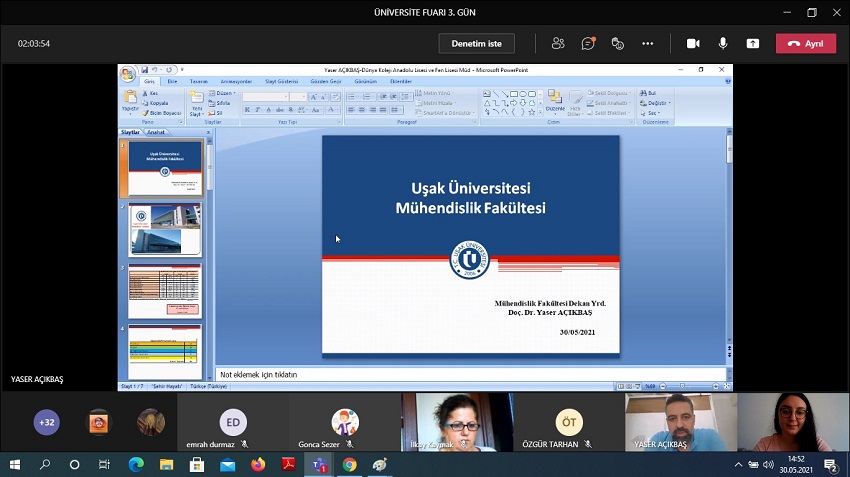The height and width of the screenshot is (477, 850).
Task: Open the reactions and raise hand menu
Action: 618,44
